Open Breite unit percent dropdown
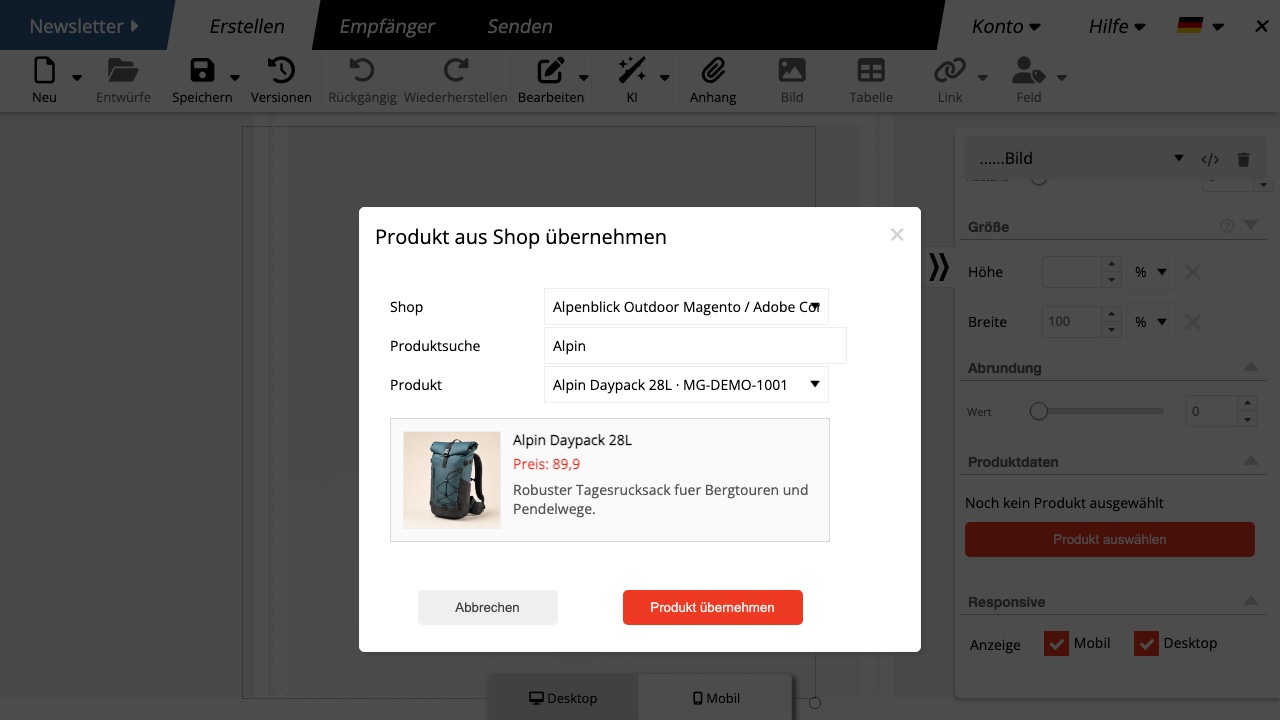 click(1150, 322)
